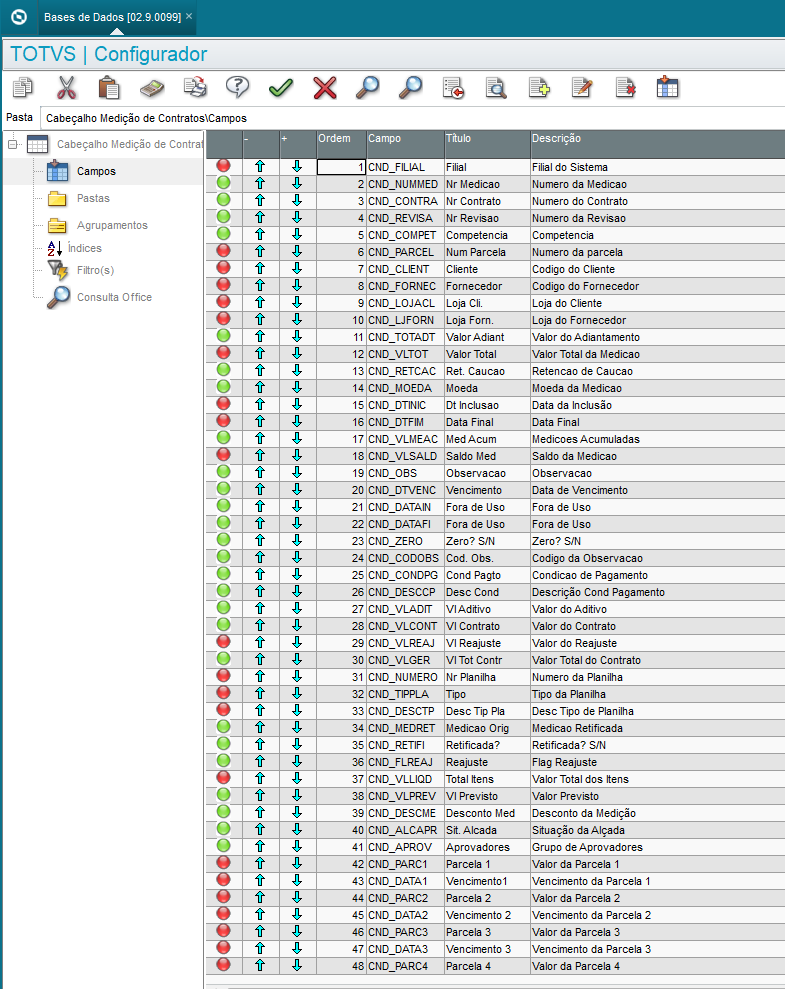Image resolution: width=785 pixels, height=989 pixels.
Task: Select the CND_DATA3 field cell
Action: pyautogui.click(x=405, y=949)
